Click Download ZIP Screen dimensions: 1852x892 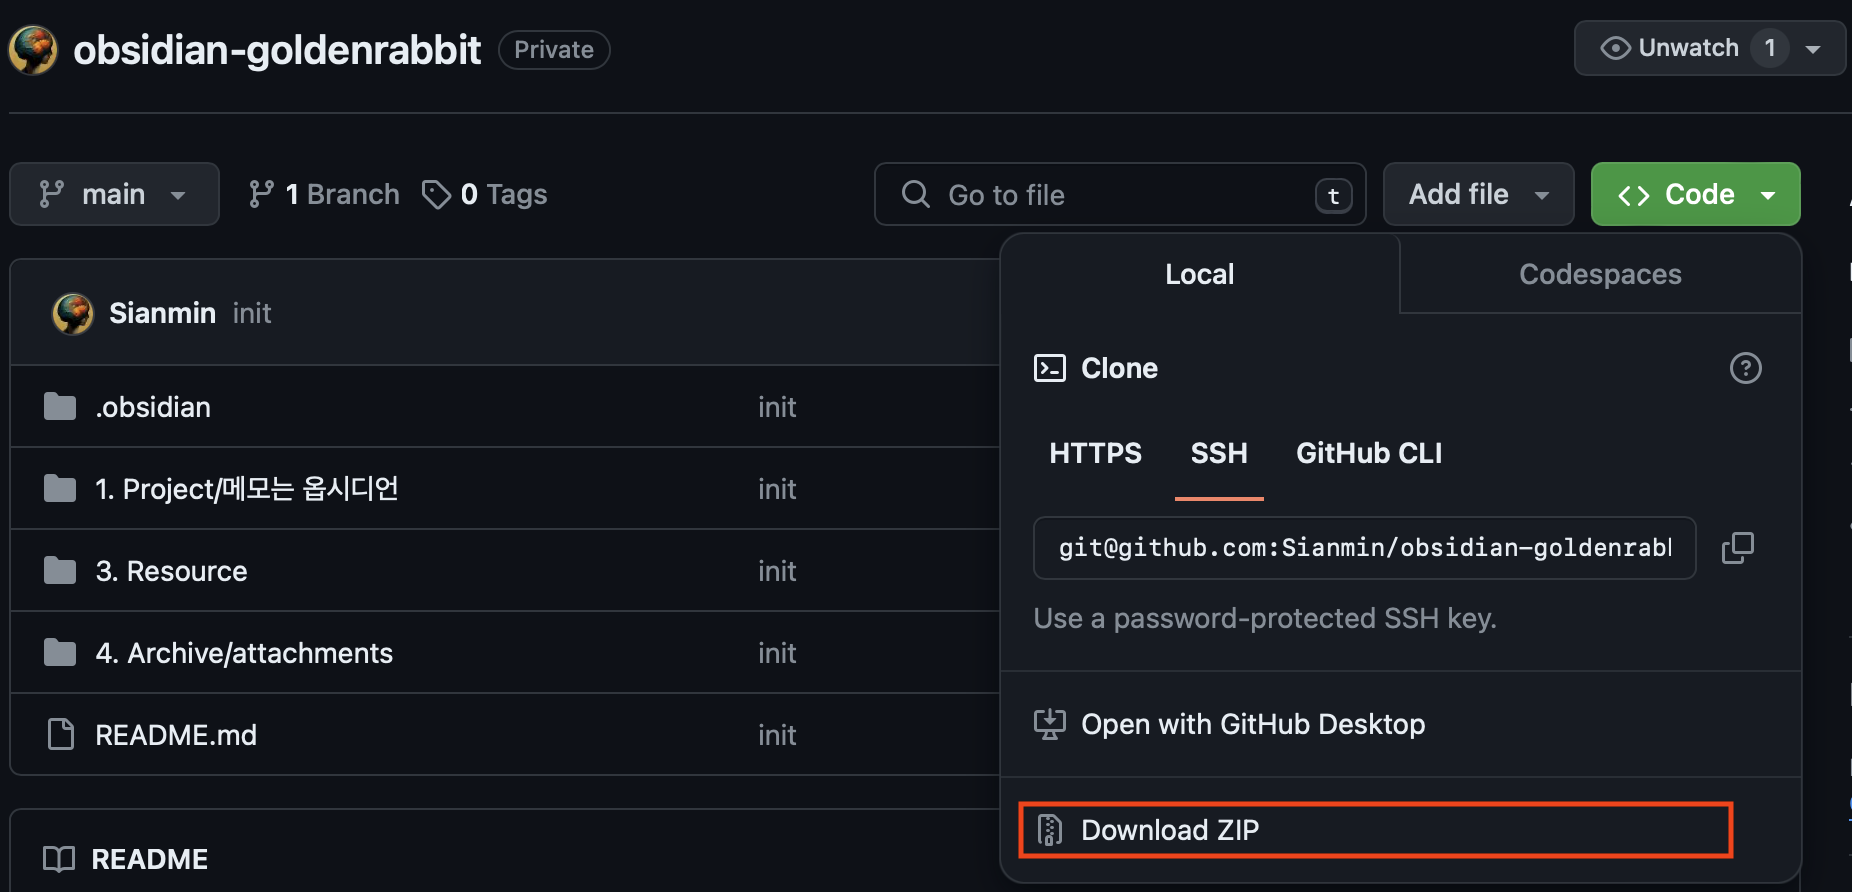(1375, 830)
